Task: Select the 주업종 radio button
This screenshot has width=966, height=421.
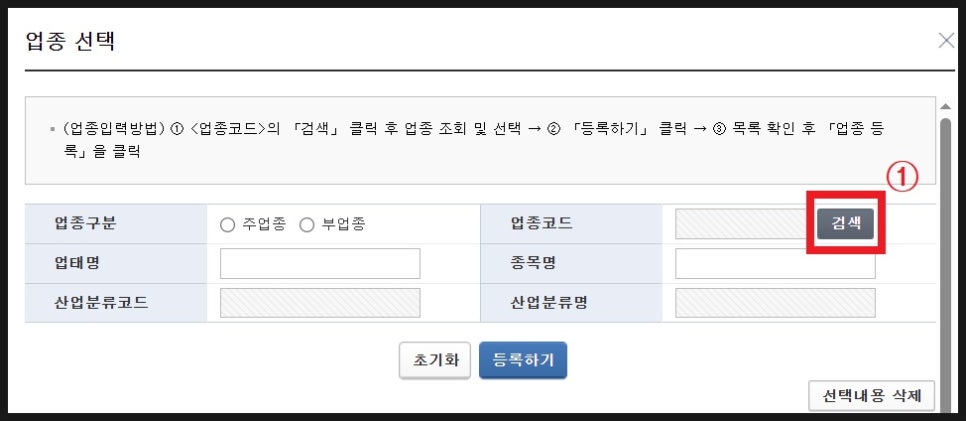Action: [227, 225]
